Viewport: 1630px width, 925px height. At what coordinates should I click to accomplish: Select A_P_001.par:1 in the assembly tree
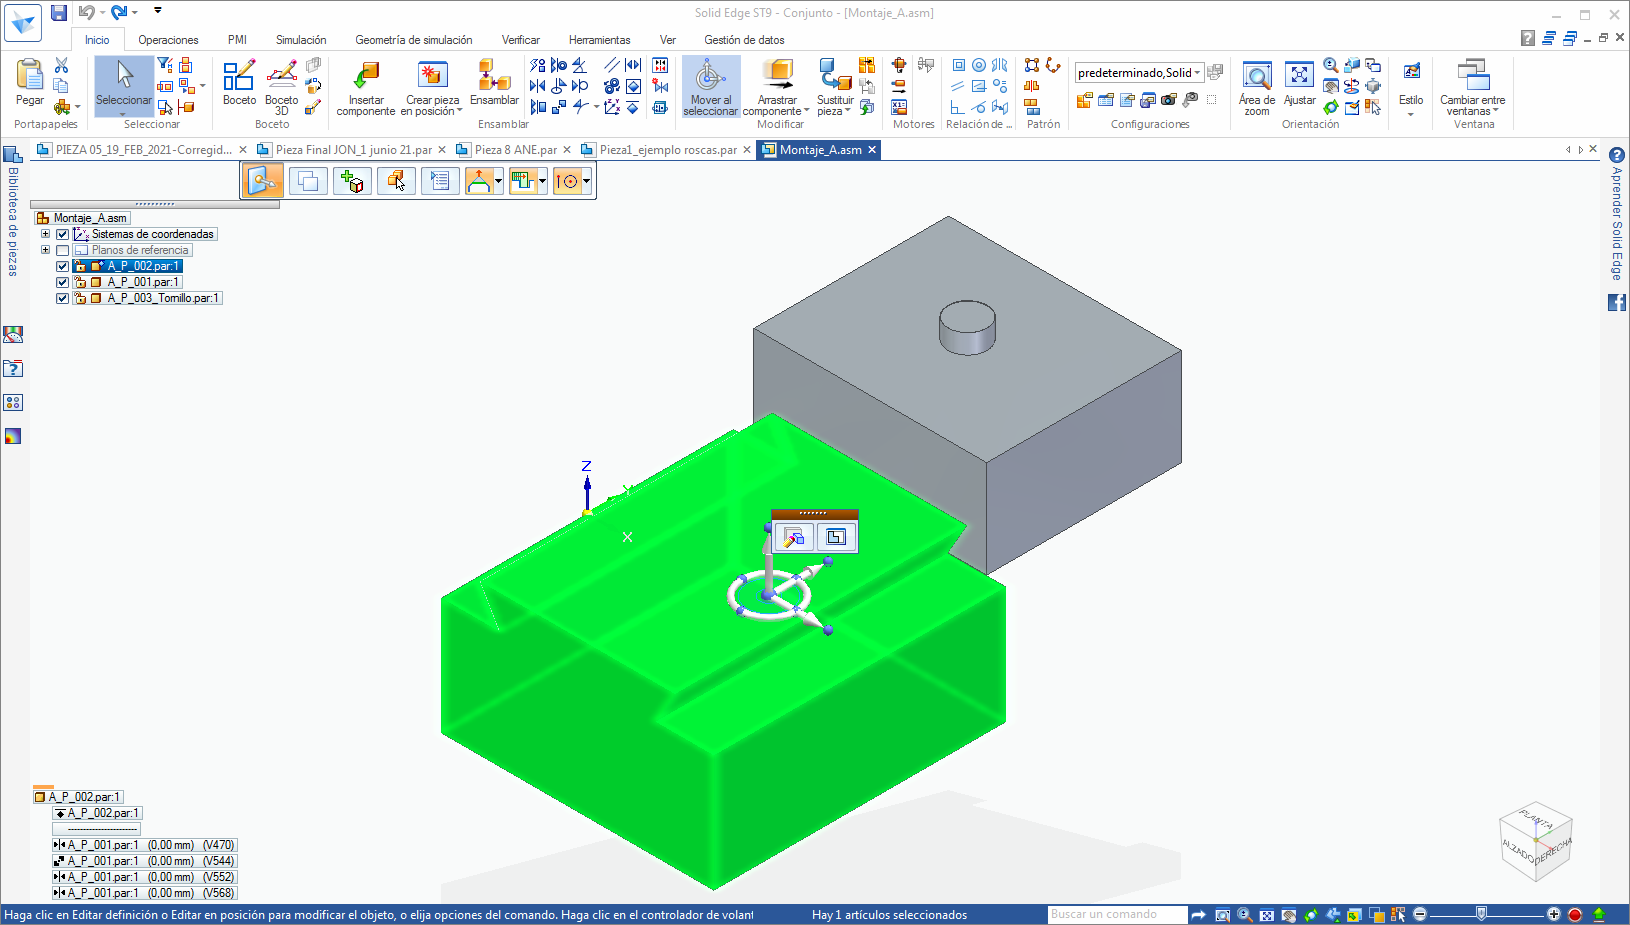point(143,282)
